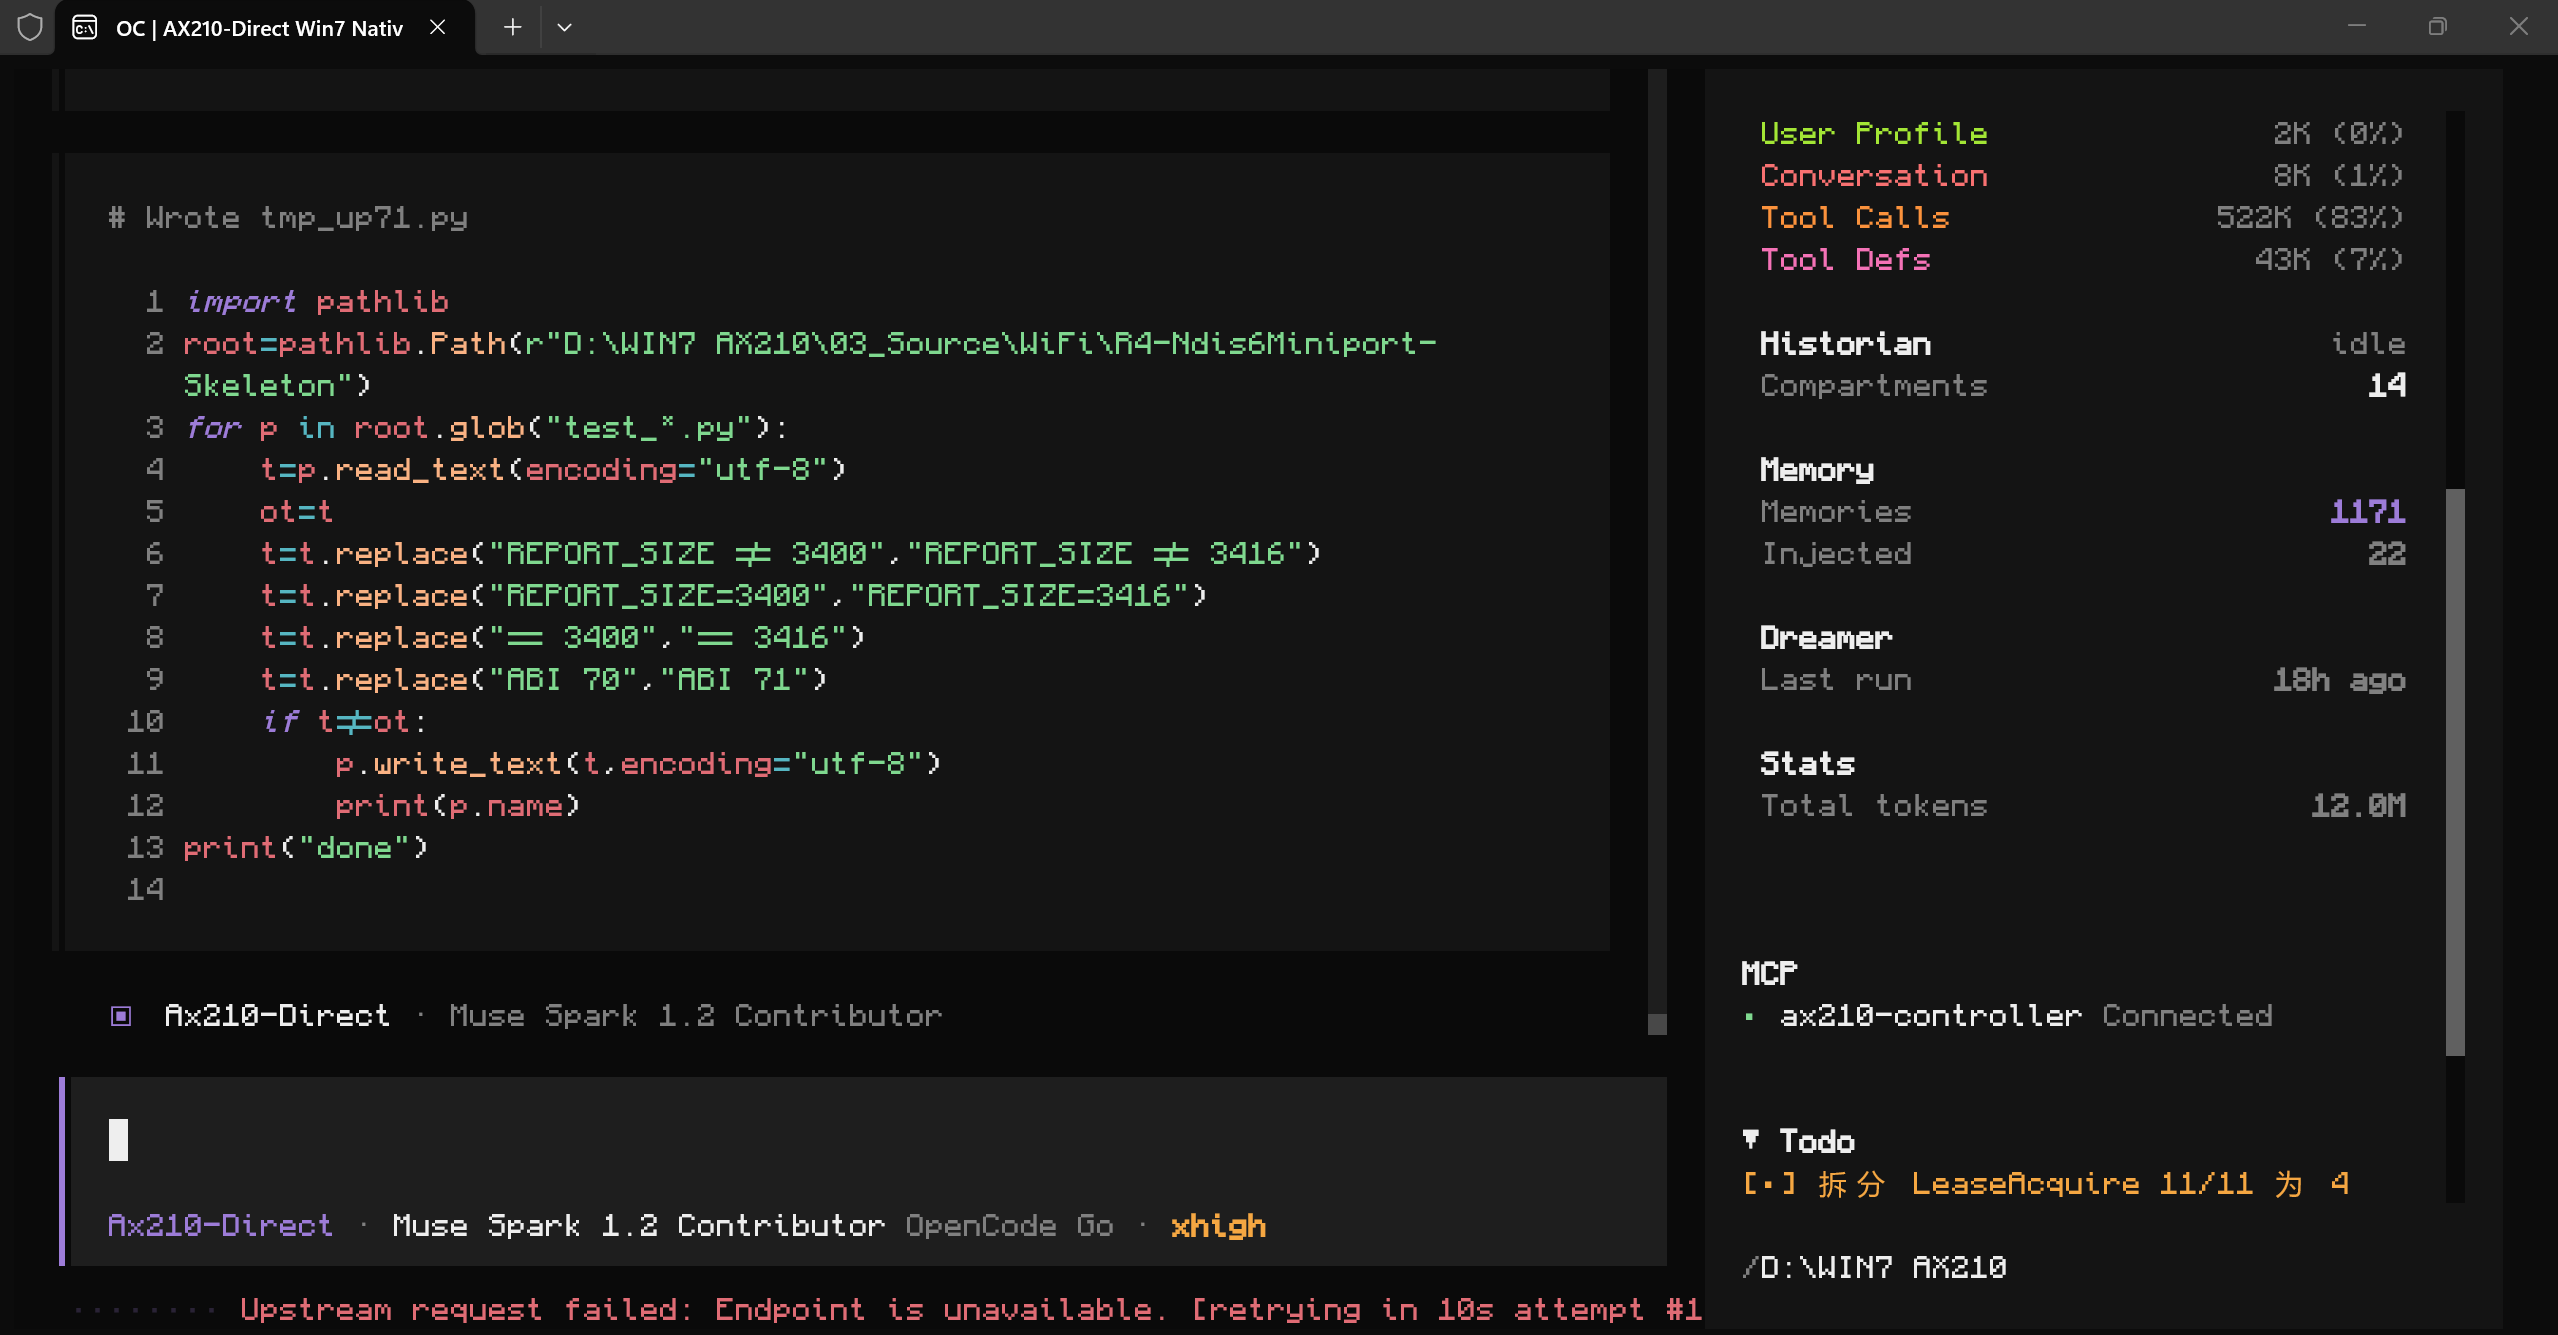Minimize the terminal window

[2356, 27]
